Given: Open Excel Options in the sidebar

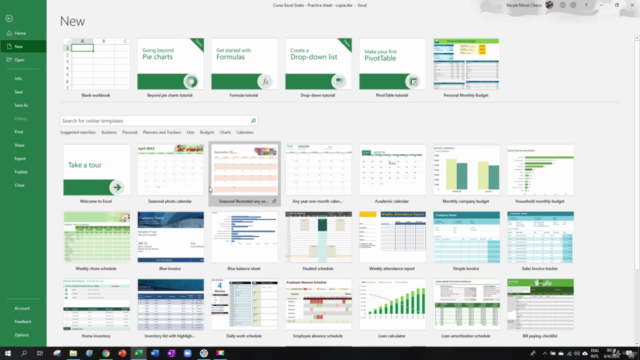Looking at the screenshot, I should [x=23, y=335].
